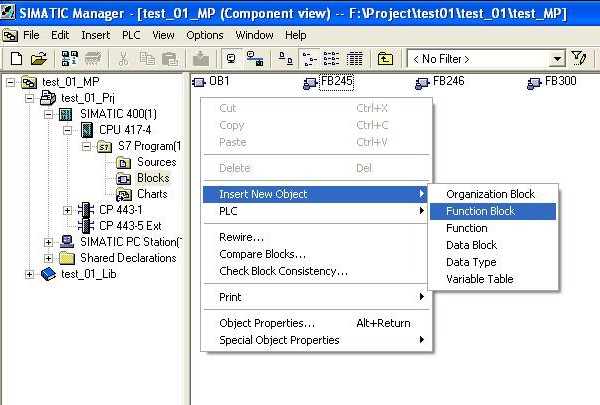Click Check Block Consistency... entry
The width and height of the screenshot is (600, 405).
coord(315,271)
